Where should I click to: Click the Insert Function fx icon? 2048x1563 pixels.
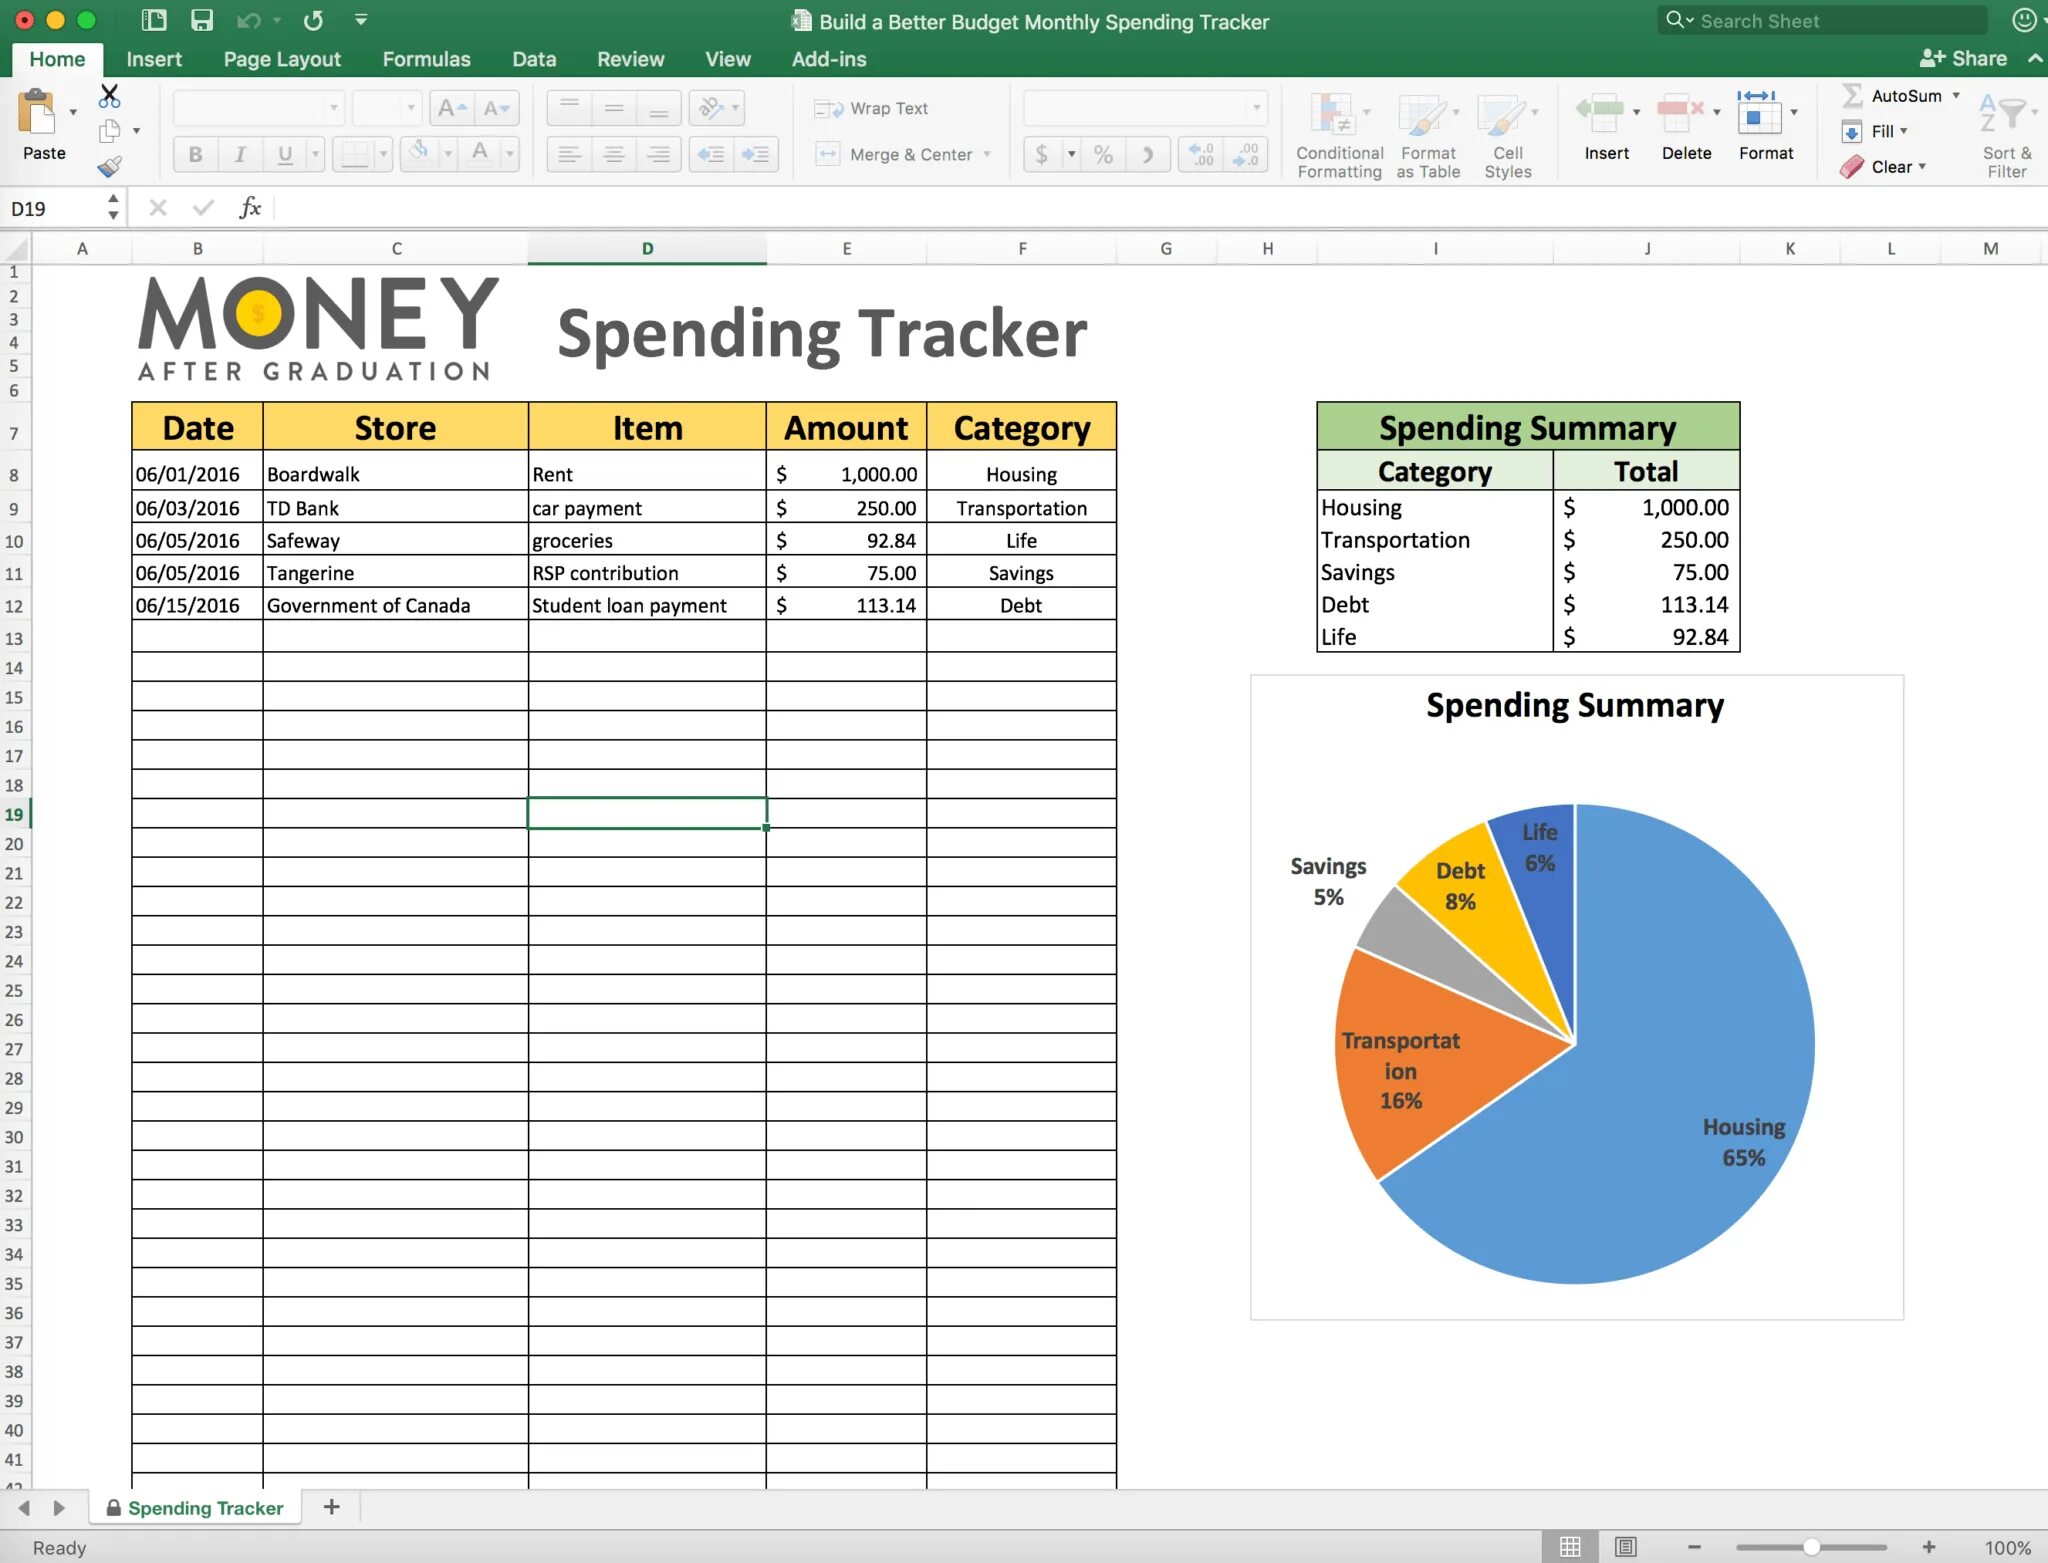(x=250, y=207)
